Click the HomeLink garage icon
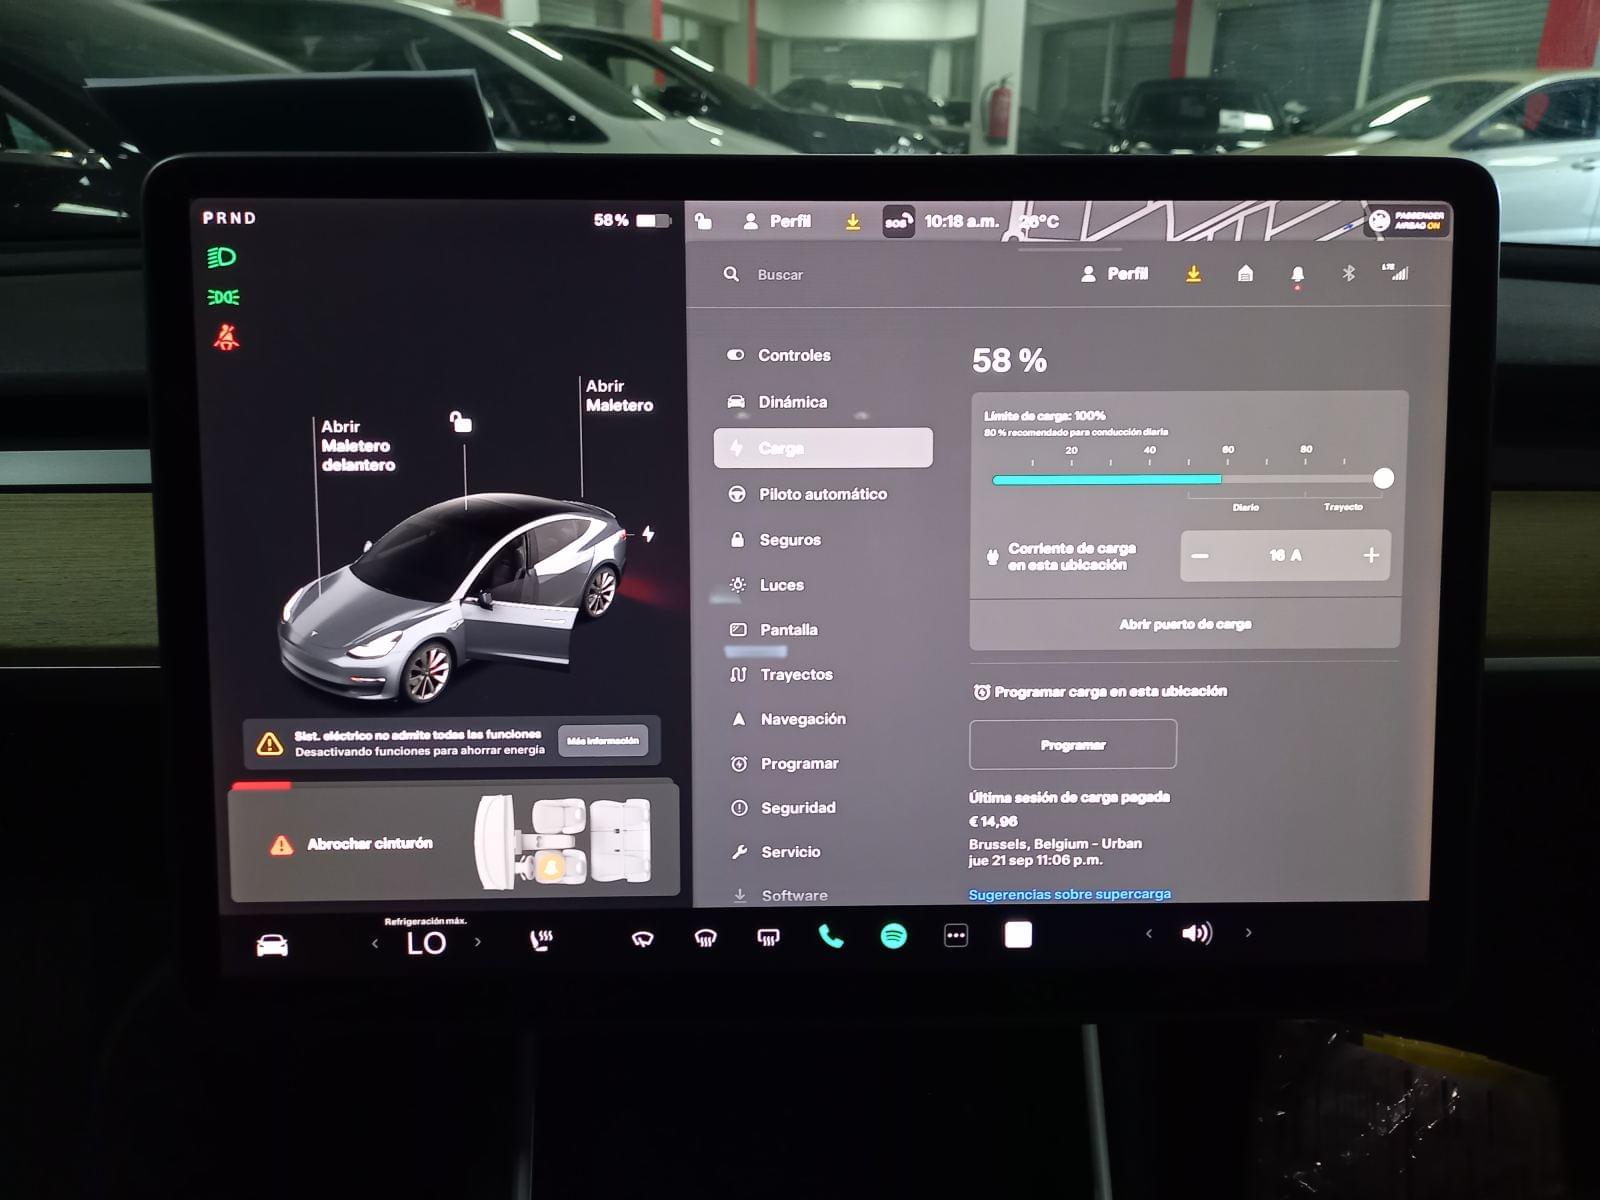Viewport: 1600px width, 1200px height. pyautogui.click(x=1245, y=273)
